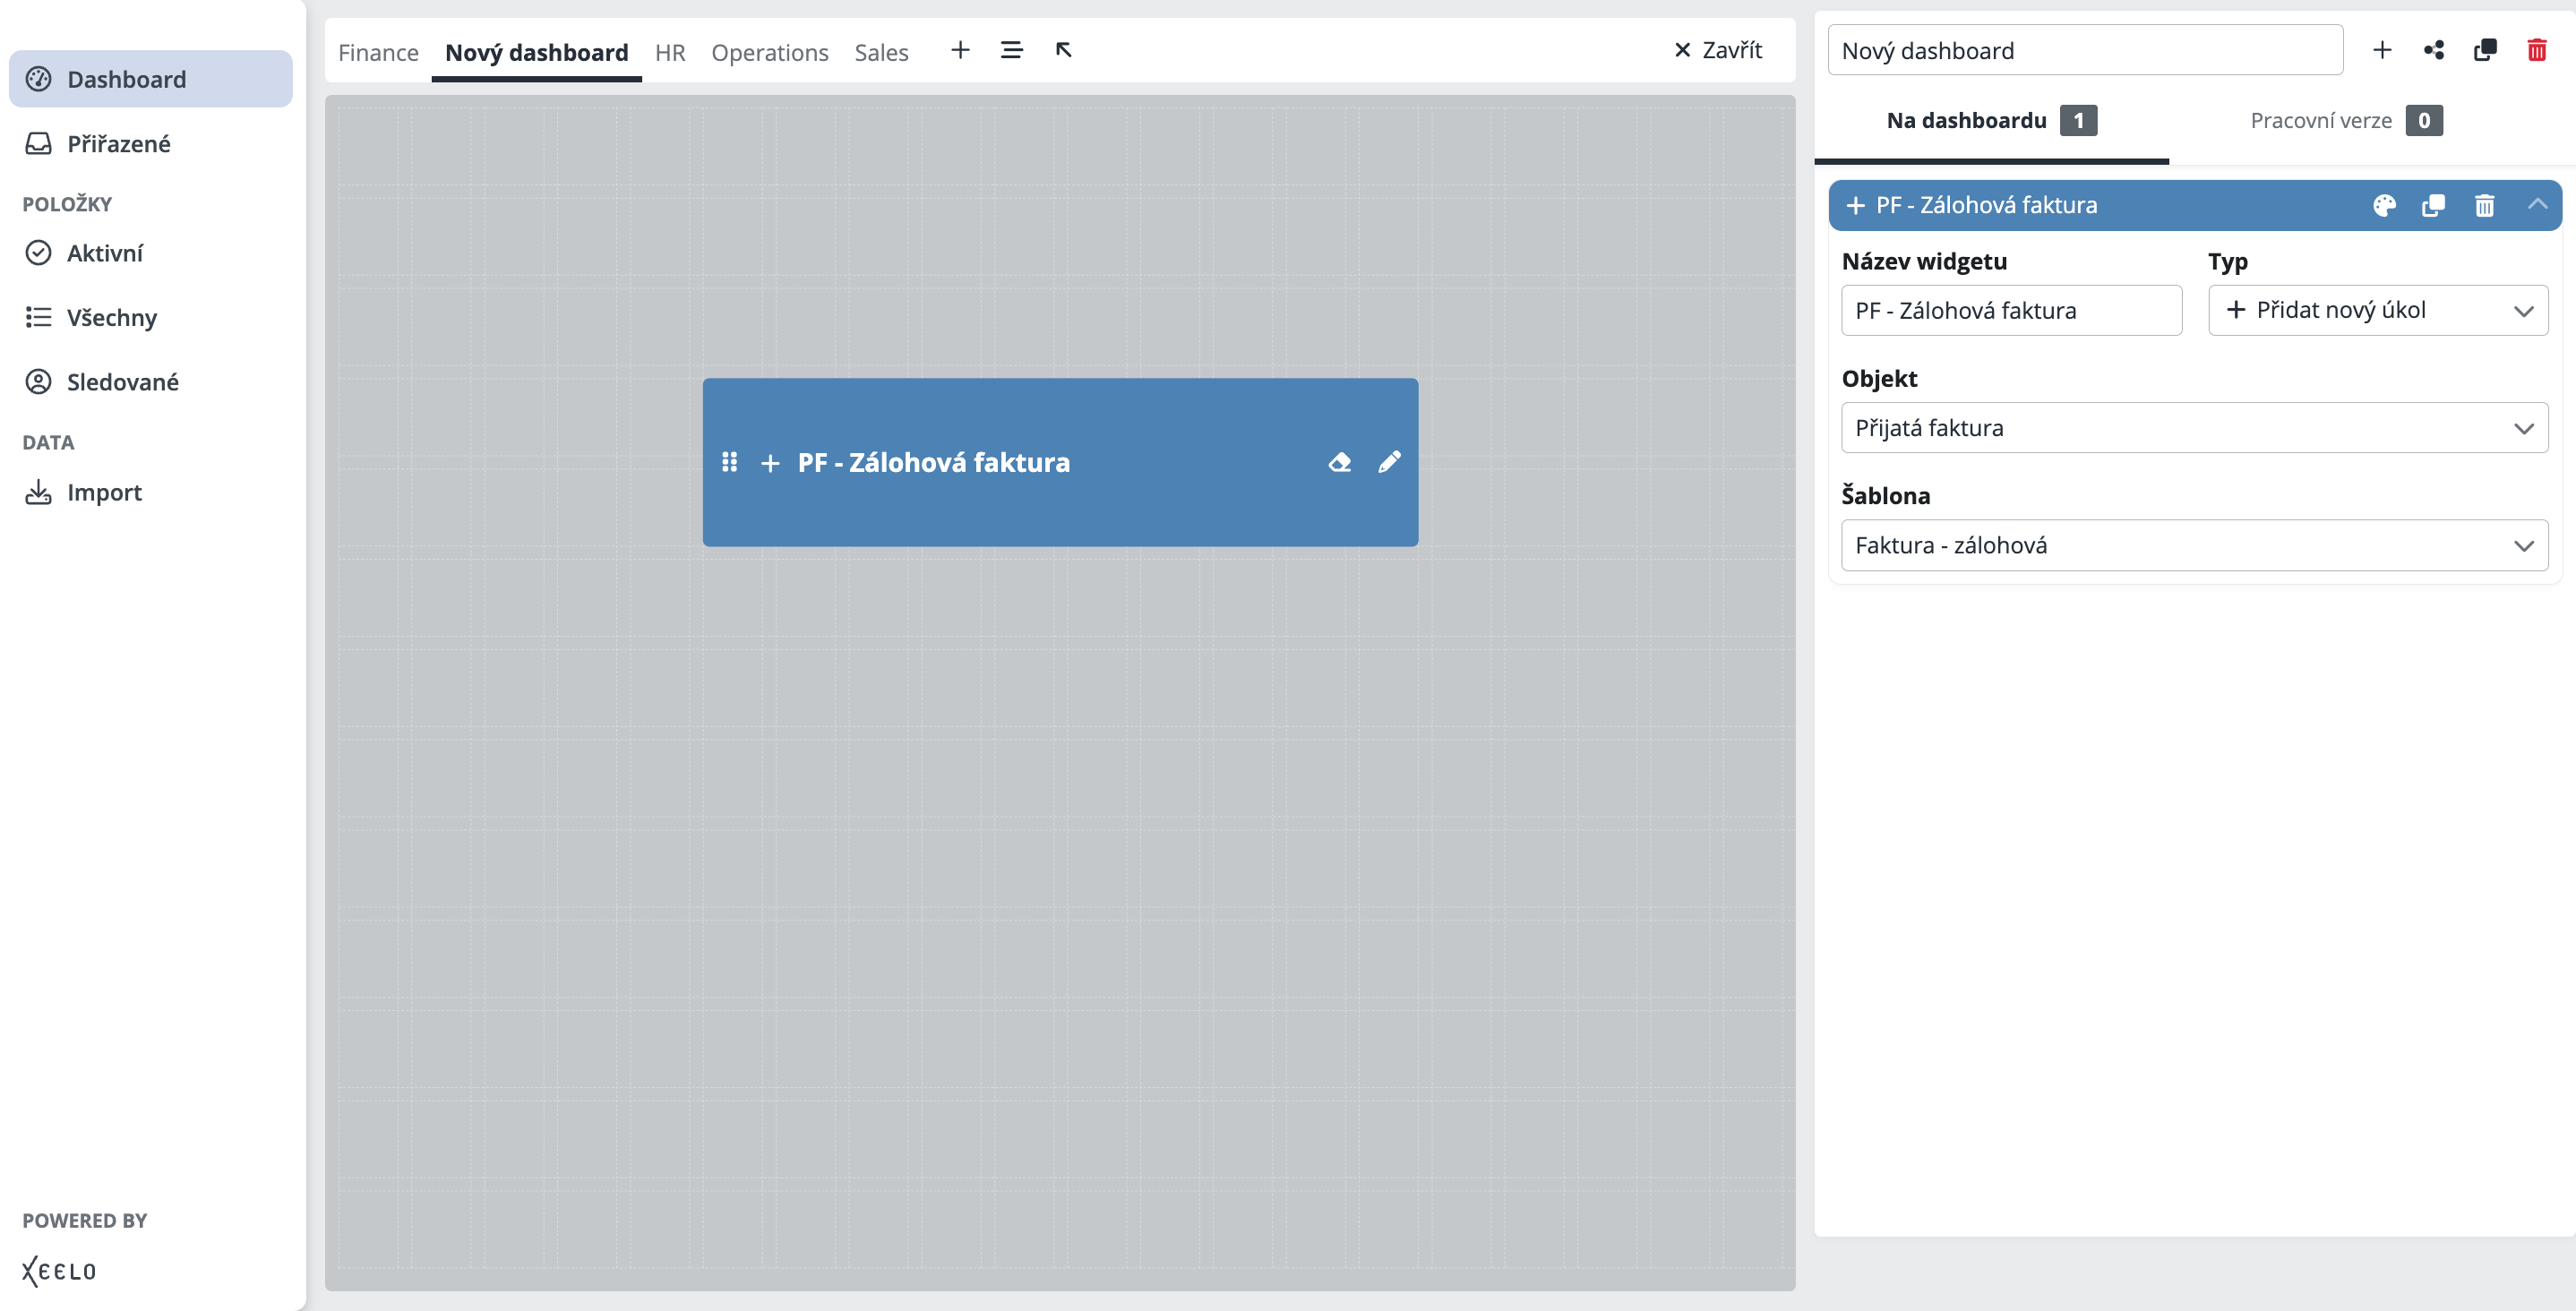Add new dashboard tab plus icon

coord(960,50)
